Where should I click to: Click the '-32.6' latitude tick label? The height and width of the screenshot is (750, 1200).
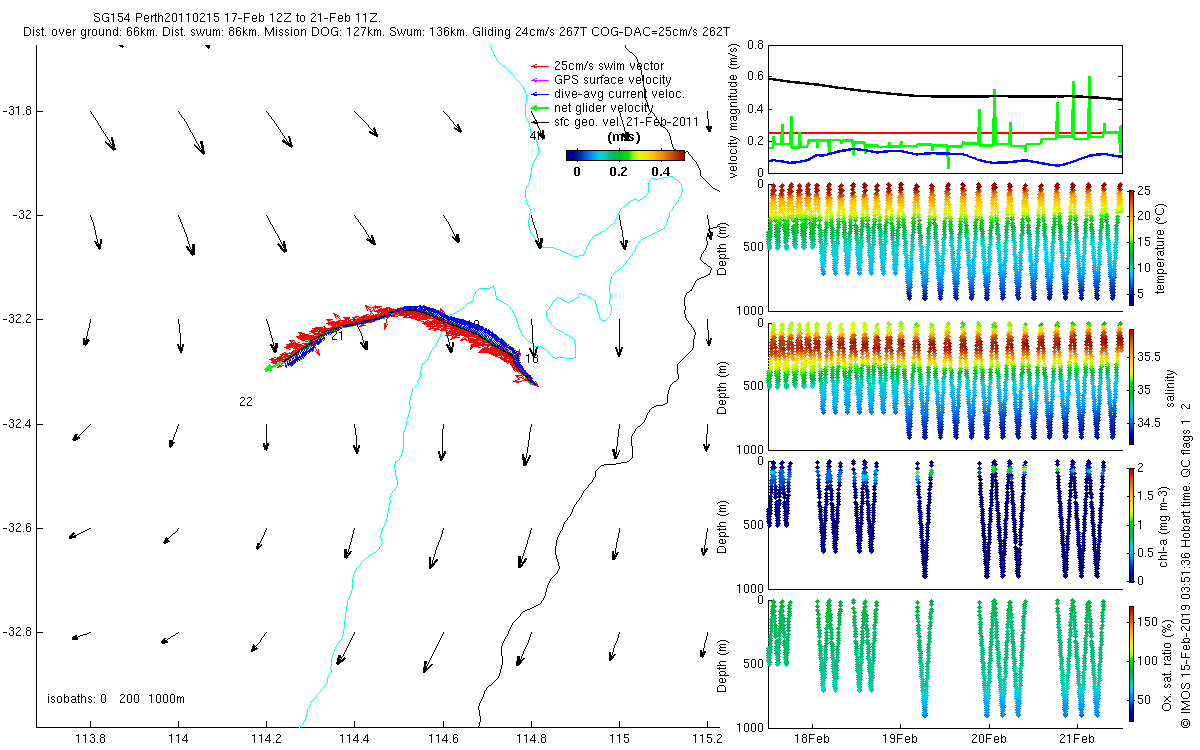17,528
